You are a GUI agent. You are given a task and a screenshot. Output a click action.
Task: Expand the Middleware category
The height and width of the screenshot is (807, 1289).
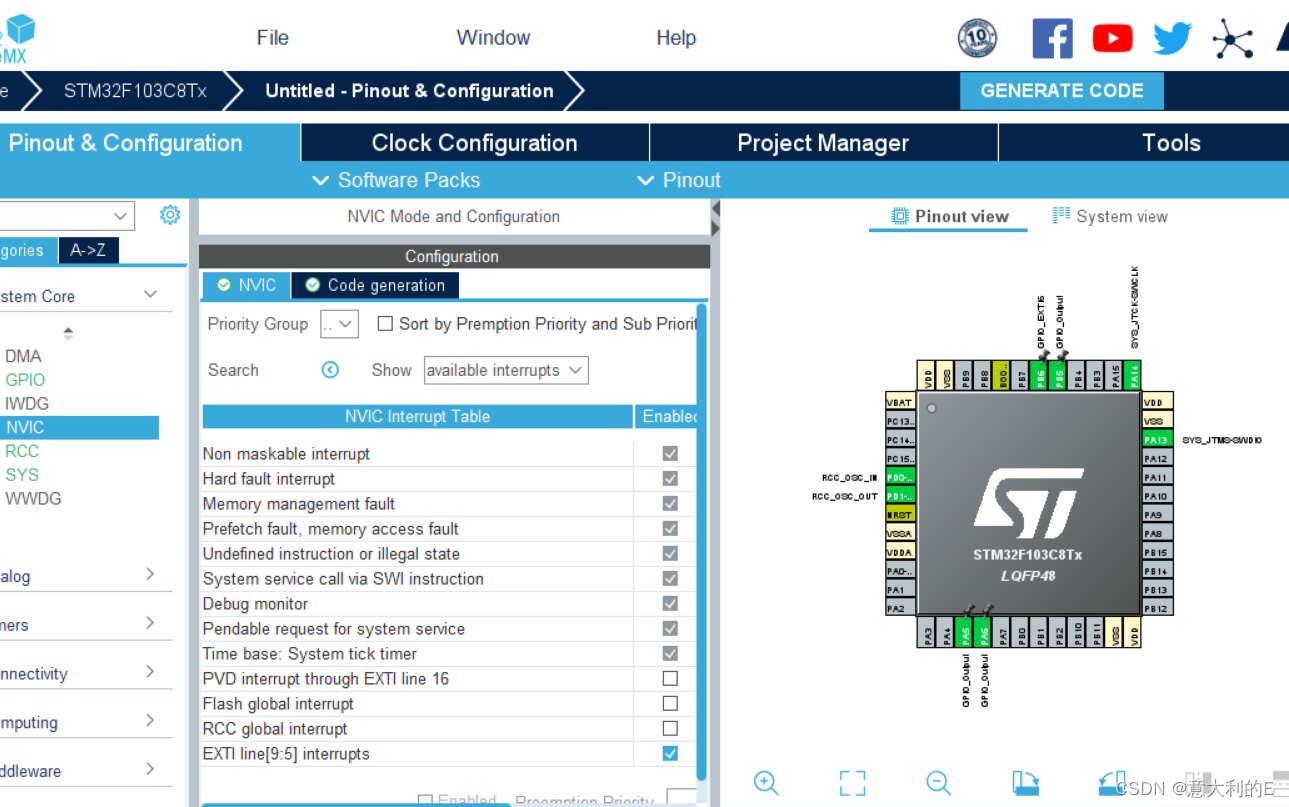click(150, 769)
